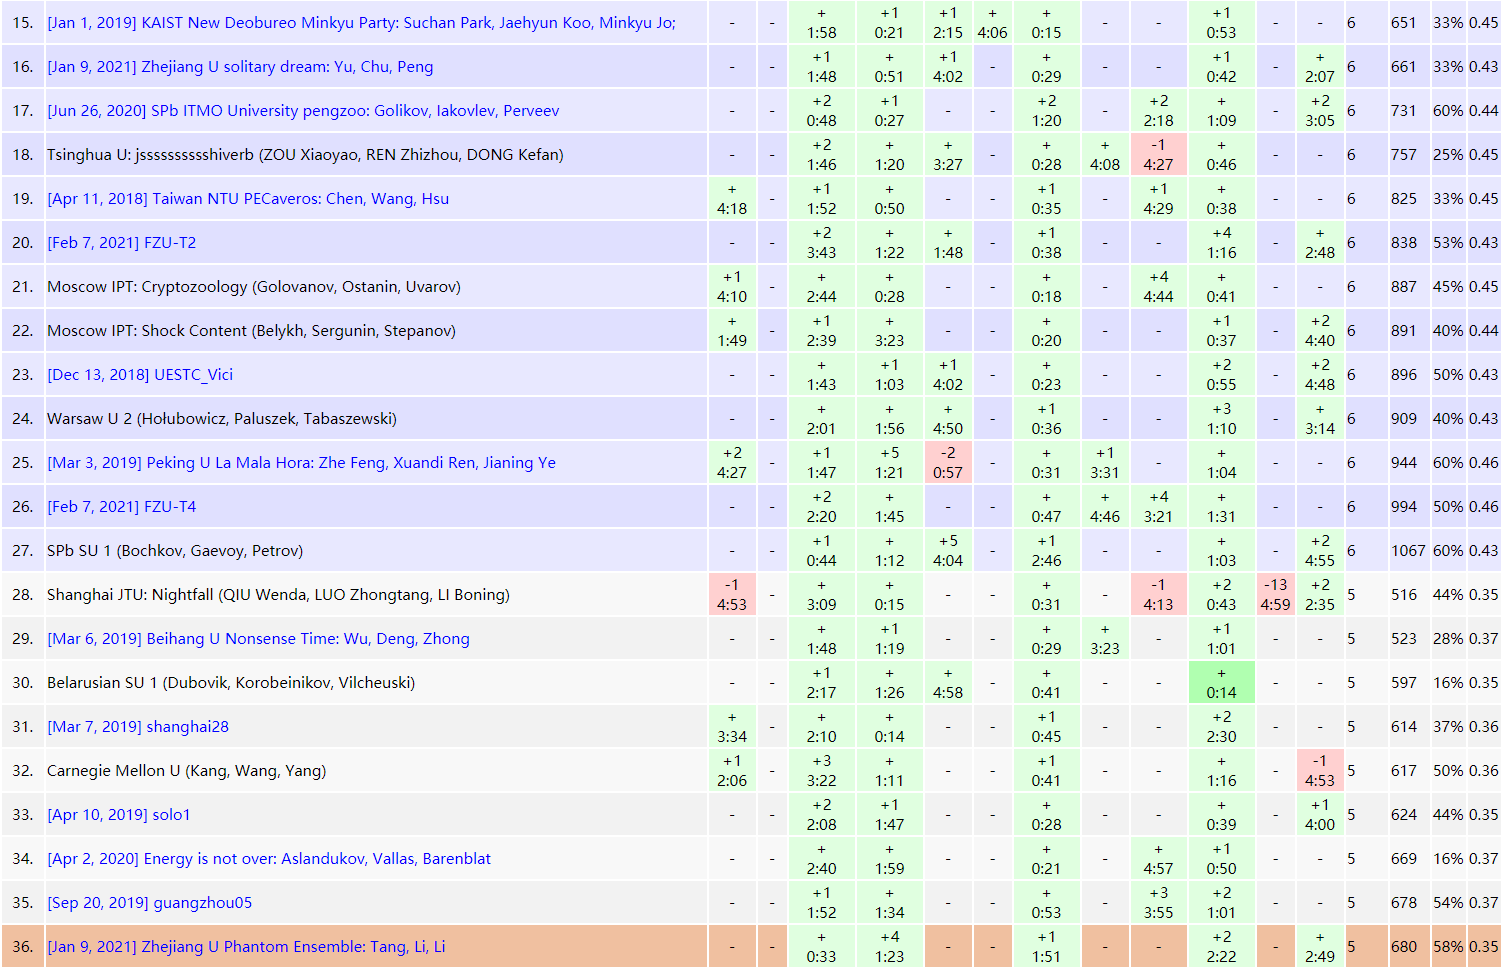The height and width of the screenshot is (968, 1502).
Task: Select the red -2 0:57 cell
Action: 948,462
